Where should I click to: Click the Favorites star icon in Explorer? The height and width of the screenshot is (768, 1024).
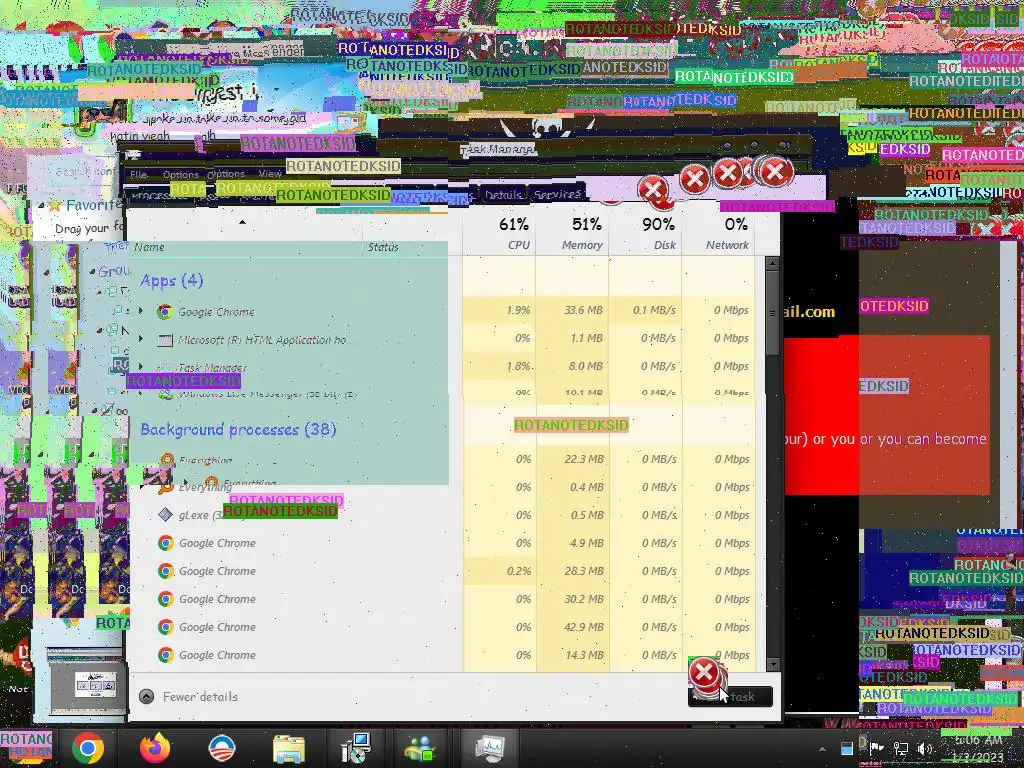click(x=55, y=205)
